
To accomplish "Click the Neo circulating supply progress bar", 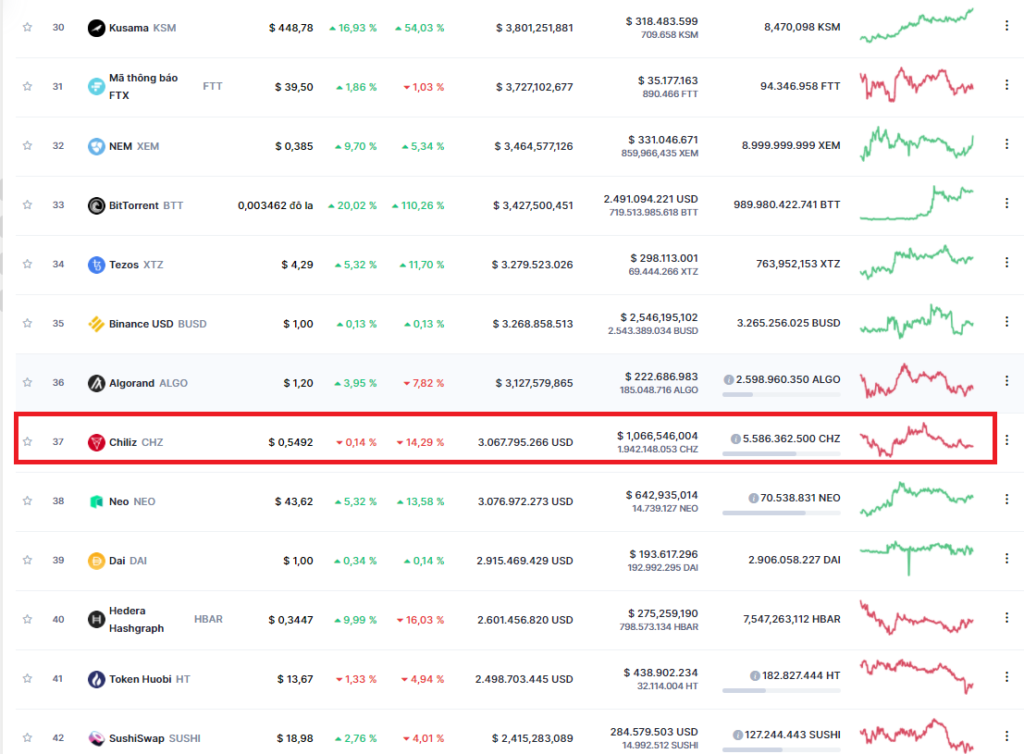I will coord(781,513).
